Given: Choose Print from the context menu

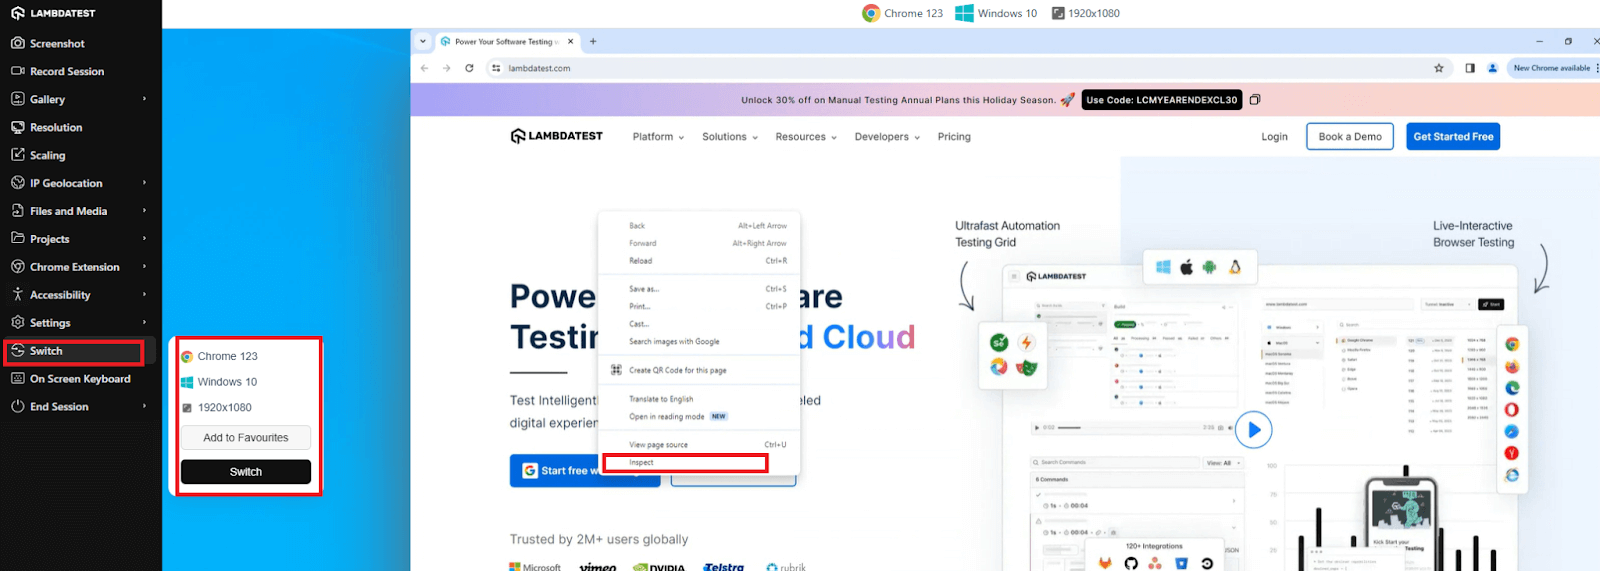Looking at the screenshot, I should pyautogui.click(x=699, y=306).
